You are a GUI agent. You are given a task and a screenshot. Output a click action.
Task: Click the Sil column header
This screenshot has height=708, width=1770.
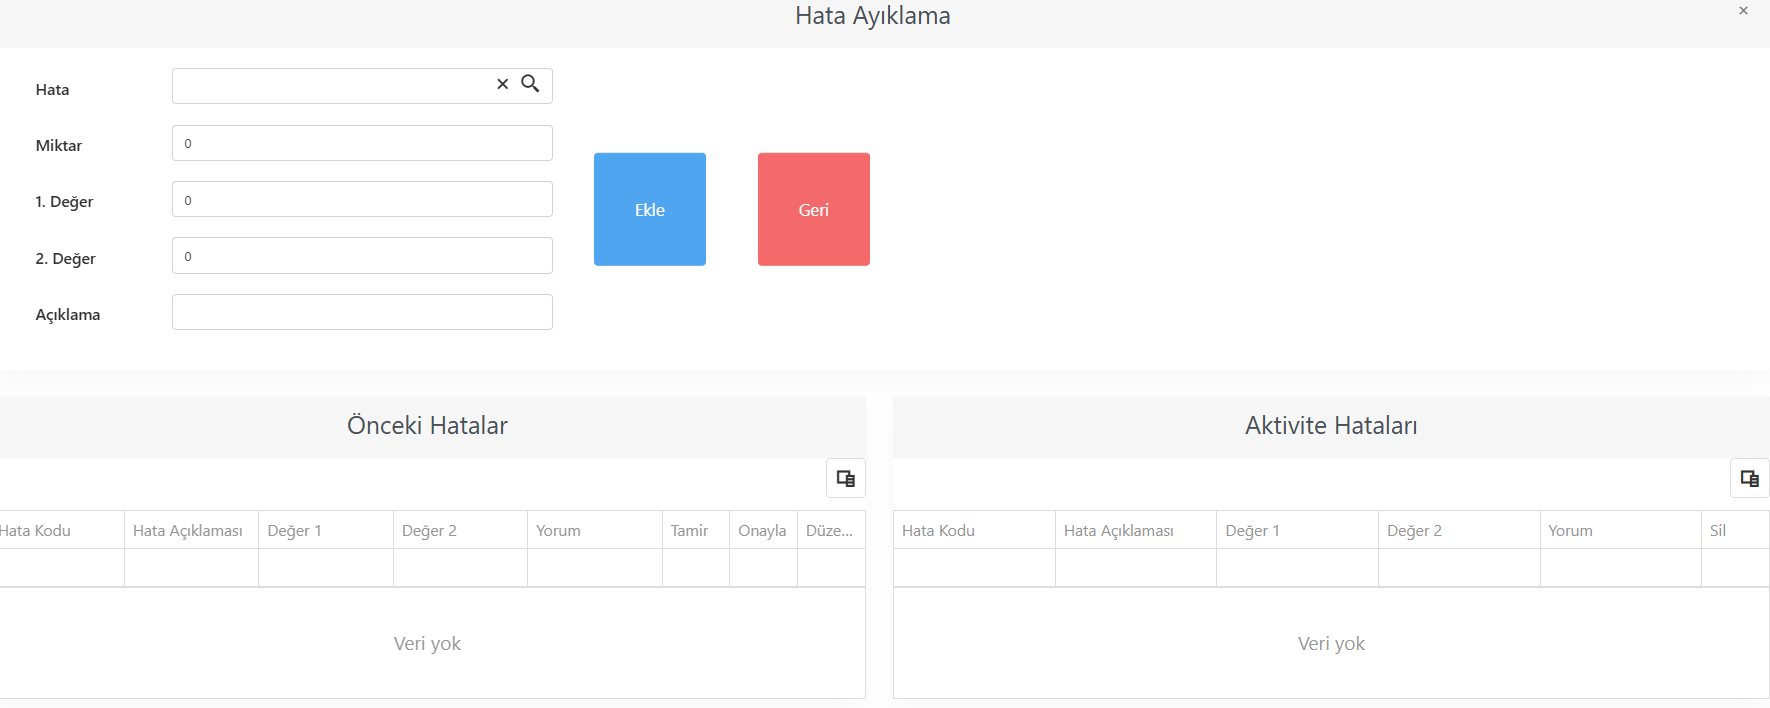(x=1735, y=530)
